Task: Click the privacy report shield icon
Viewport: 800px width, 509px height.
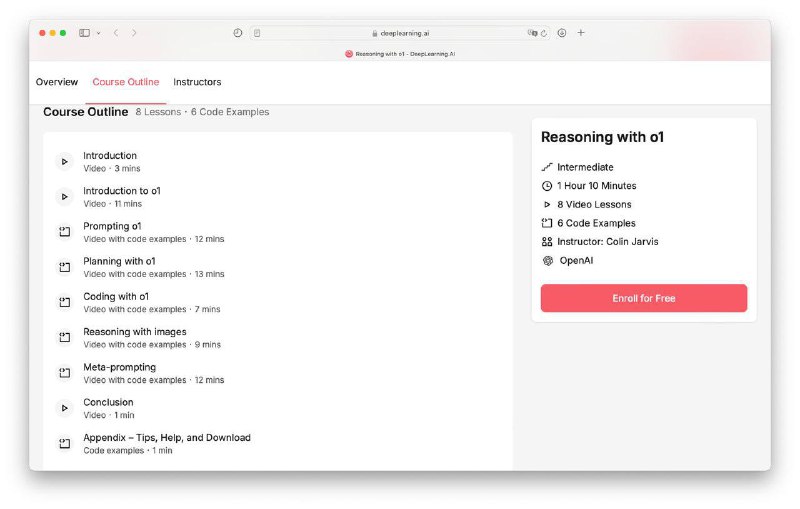Action: 238,33
